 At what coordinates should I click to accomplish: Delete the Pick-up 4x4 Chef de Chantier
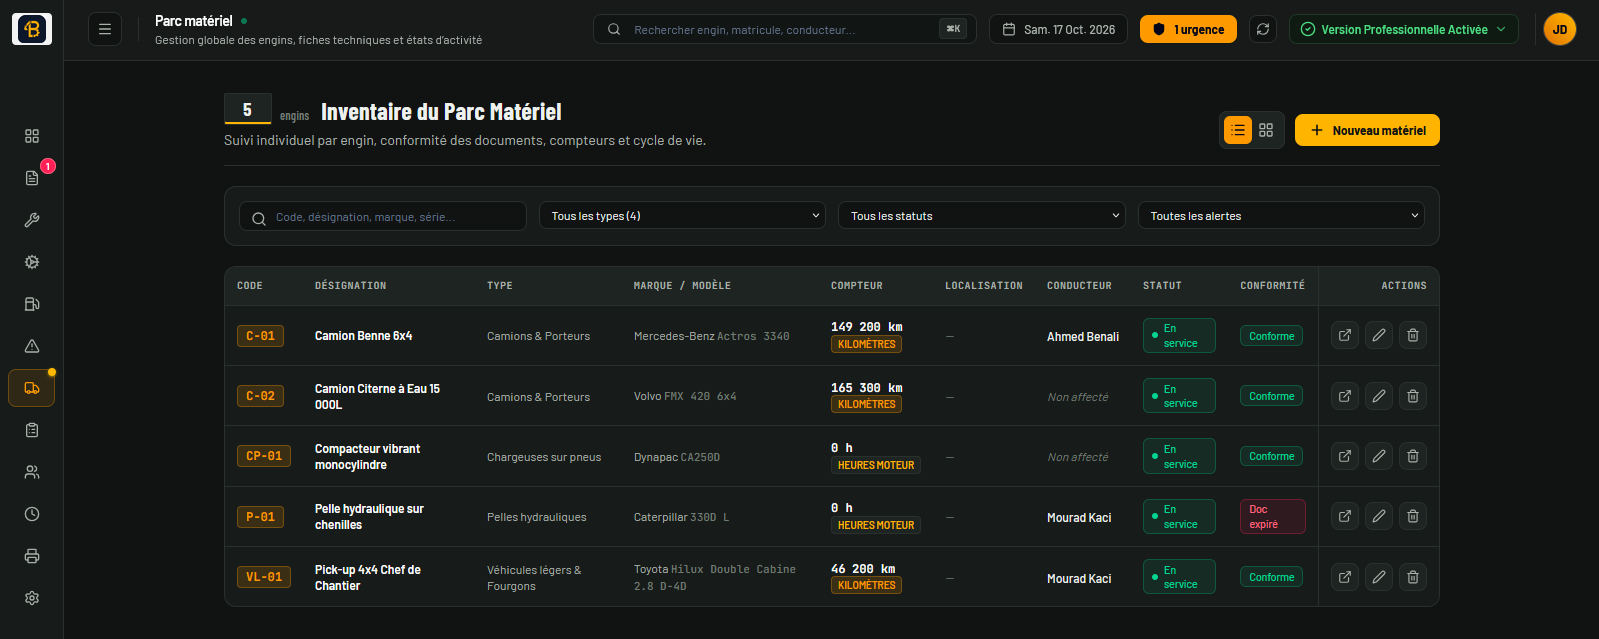pyautogui.click(x=1413, y=577)
